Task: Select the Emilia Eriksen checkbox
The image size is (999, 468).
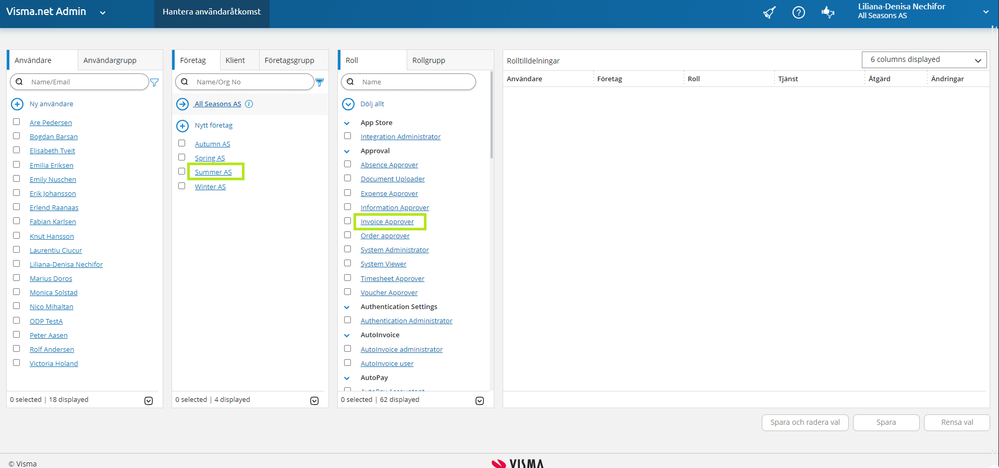Action: pyautogui.click(x=17, y=164)
